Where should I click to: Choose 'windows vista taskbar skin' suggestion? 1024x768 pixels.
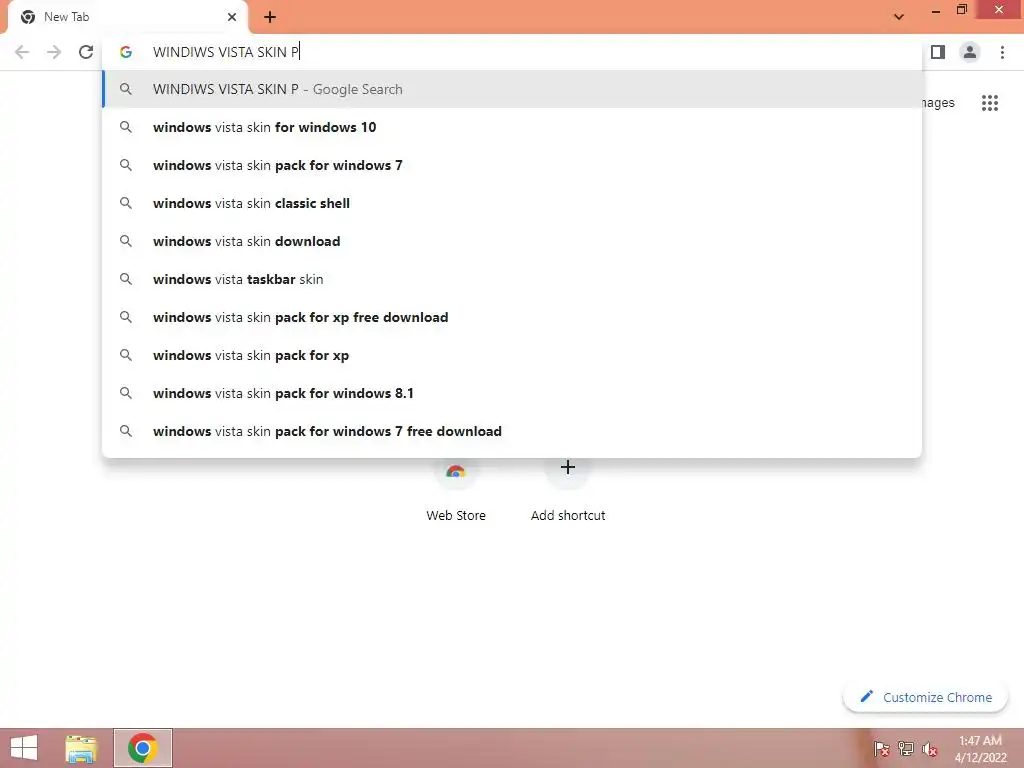(513, 279)
